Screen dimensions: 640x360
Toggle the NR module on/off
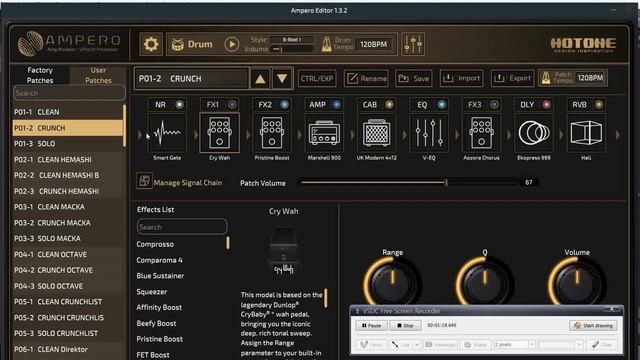point(179,104)
